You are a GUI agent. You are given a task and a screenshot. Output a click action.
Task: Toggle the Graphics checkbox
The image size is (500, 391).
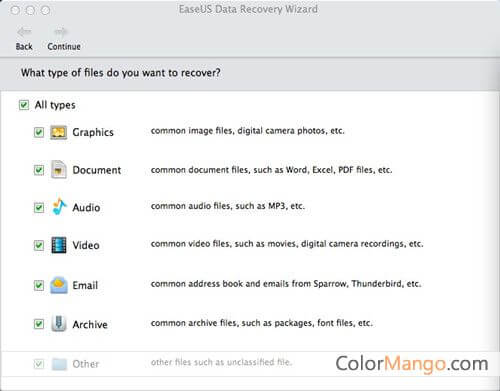pyautogui.click(x=39, y=132)
